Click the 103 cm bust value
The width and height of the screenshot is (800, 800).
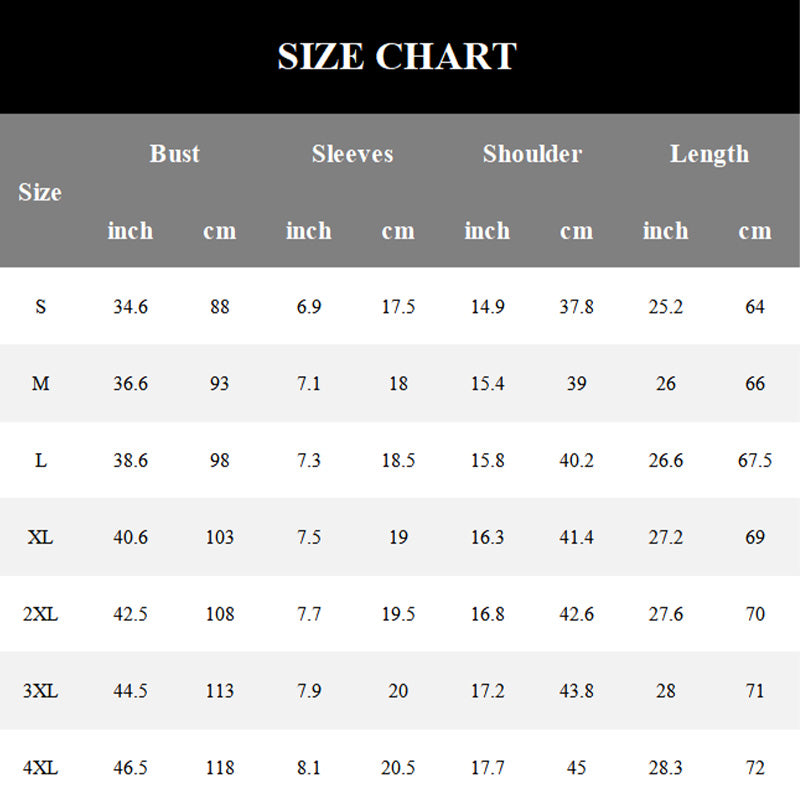tap(219, 538)
